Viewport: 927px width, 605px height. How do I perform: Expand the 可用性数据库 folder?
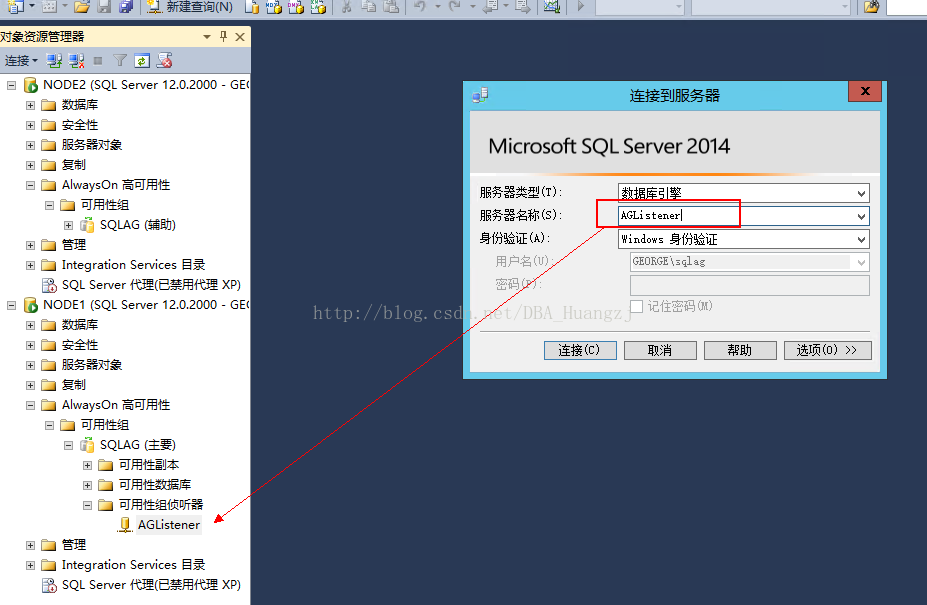(87, 486)
